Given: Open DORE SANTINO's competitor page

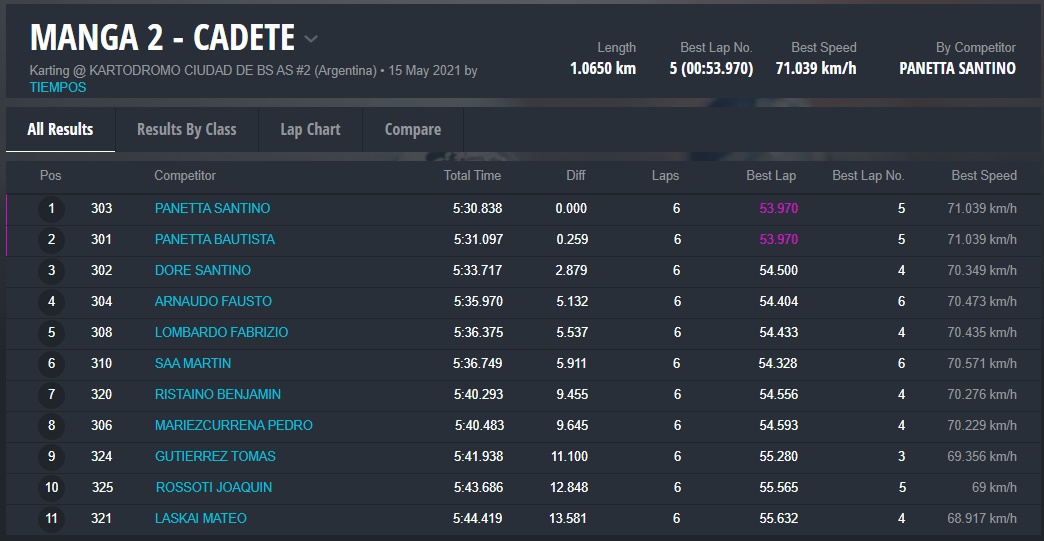Looking at the screenshot, I should point(202,270).
